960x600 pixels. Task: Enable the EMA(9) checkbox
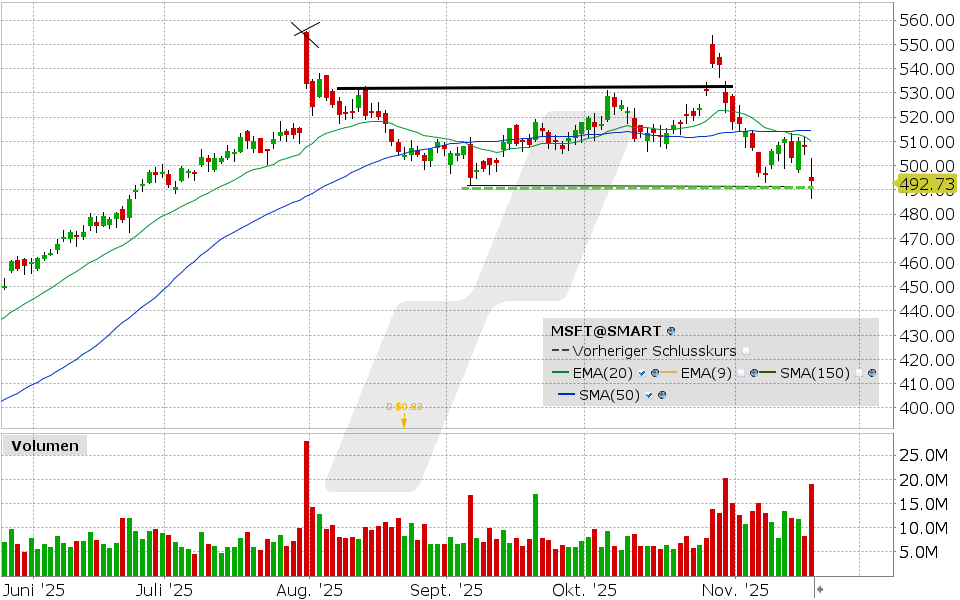pyautogui.click(x=741, y=374)
